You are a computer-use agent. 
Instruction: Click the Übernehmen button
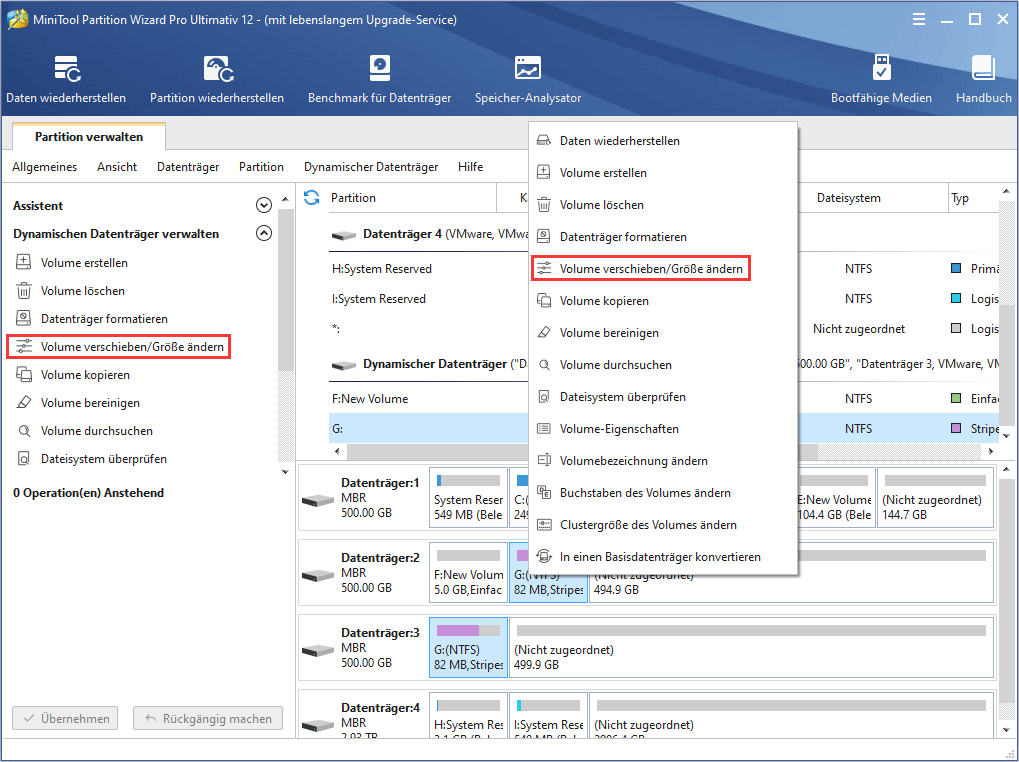click(65, 718)
